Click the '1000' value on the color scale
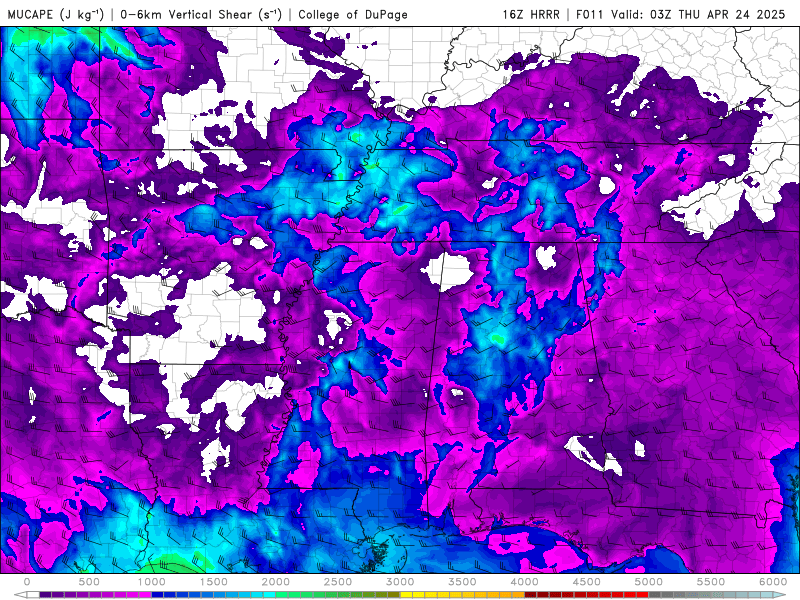This screenshot has height=600, width=800. (152, 582)
